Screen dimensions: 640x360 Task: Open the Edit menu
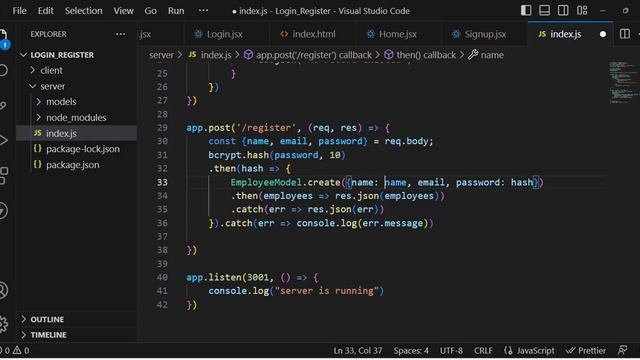tap(45, 11)
